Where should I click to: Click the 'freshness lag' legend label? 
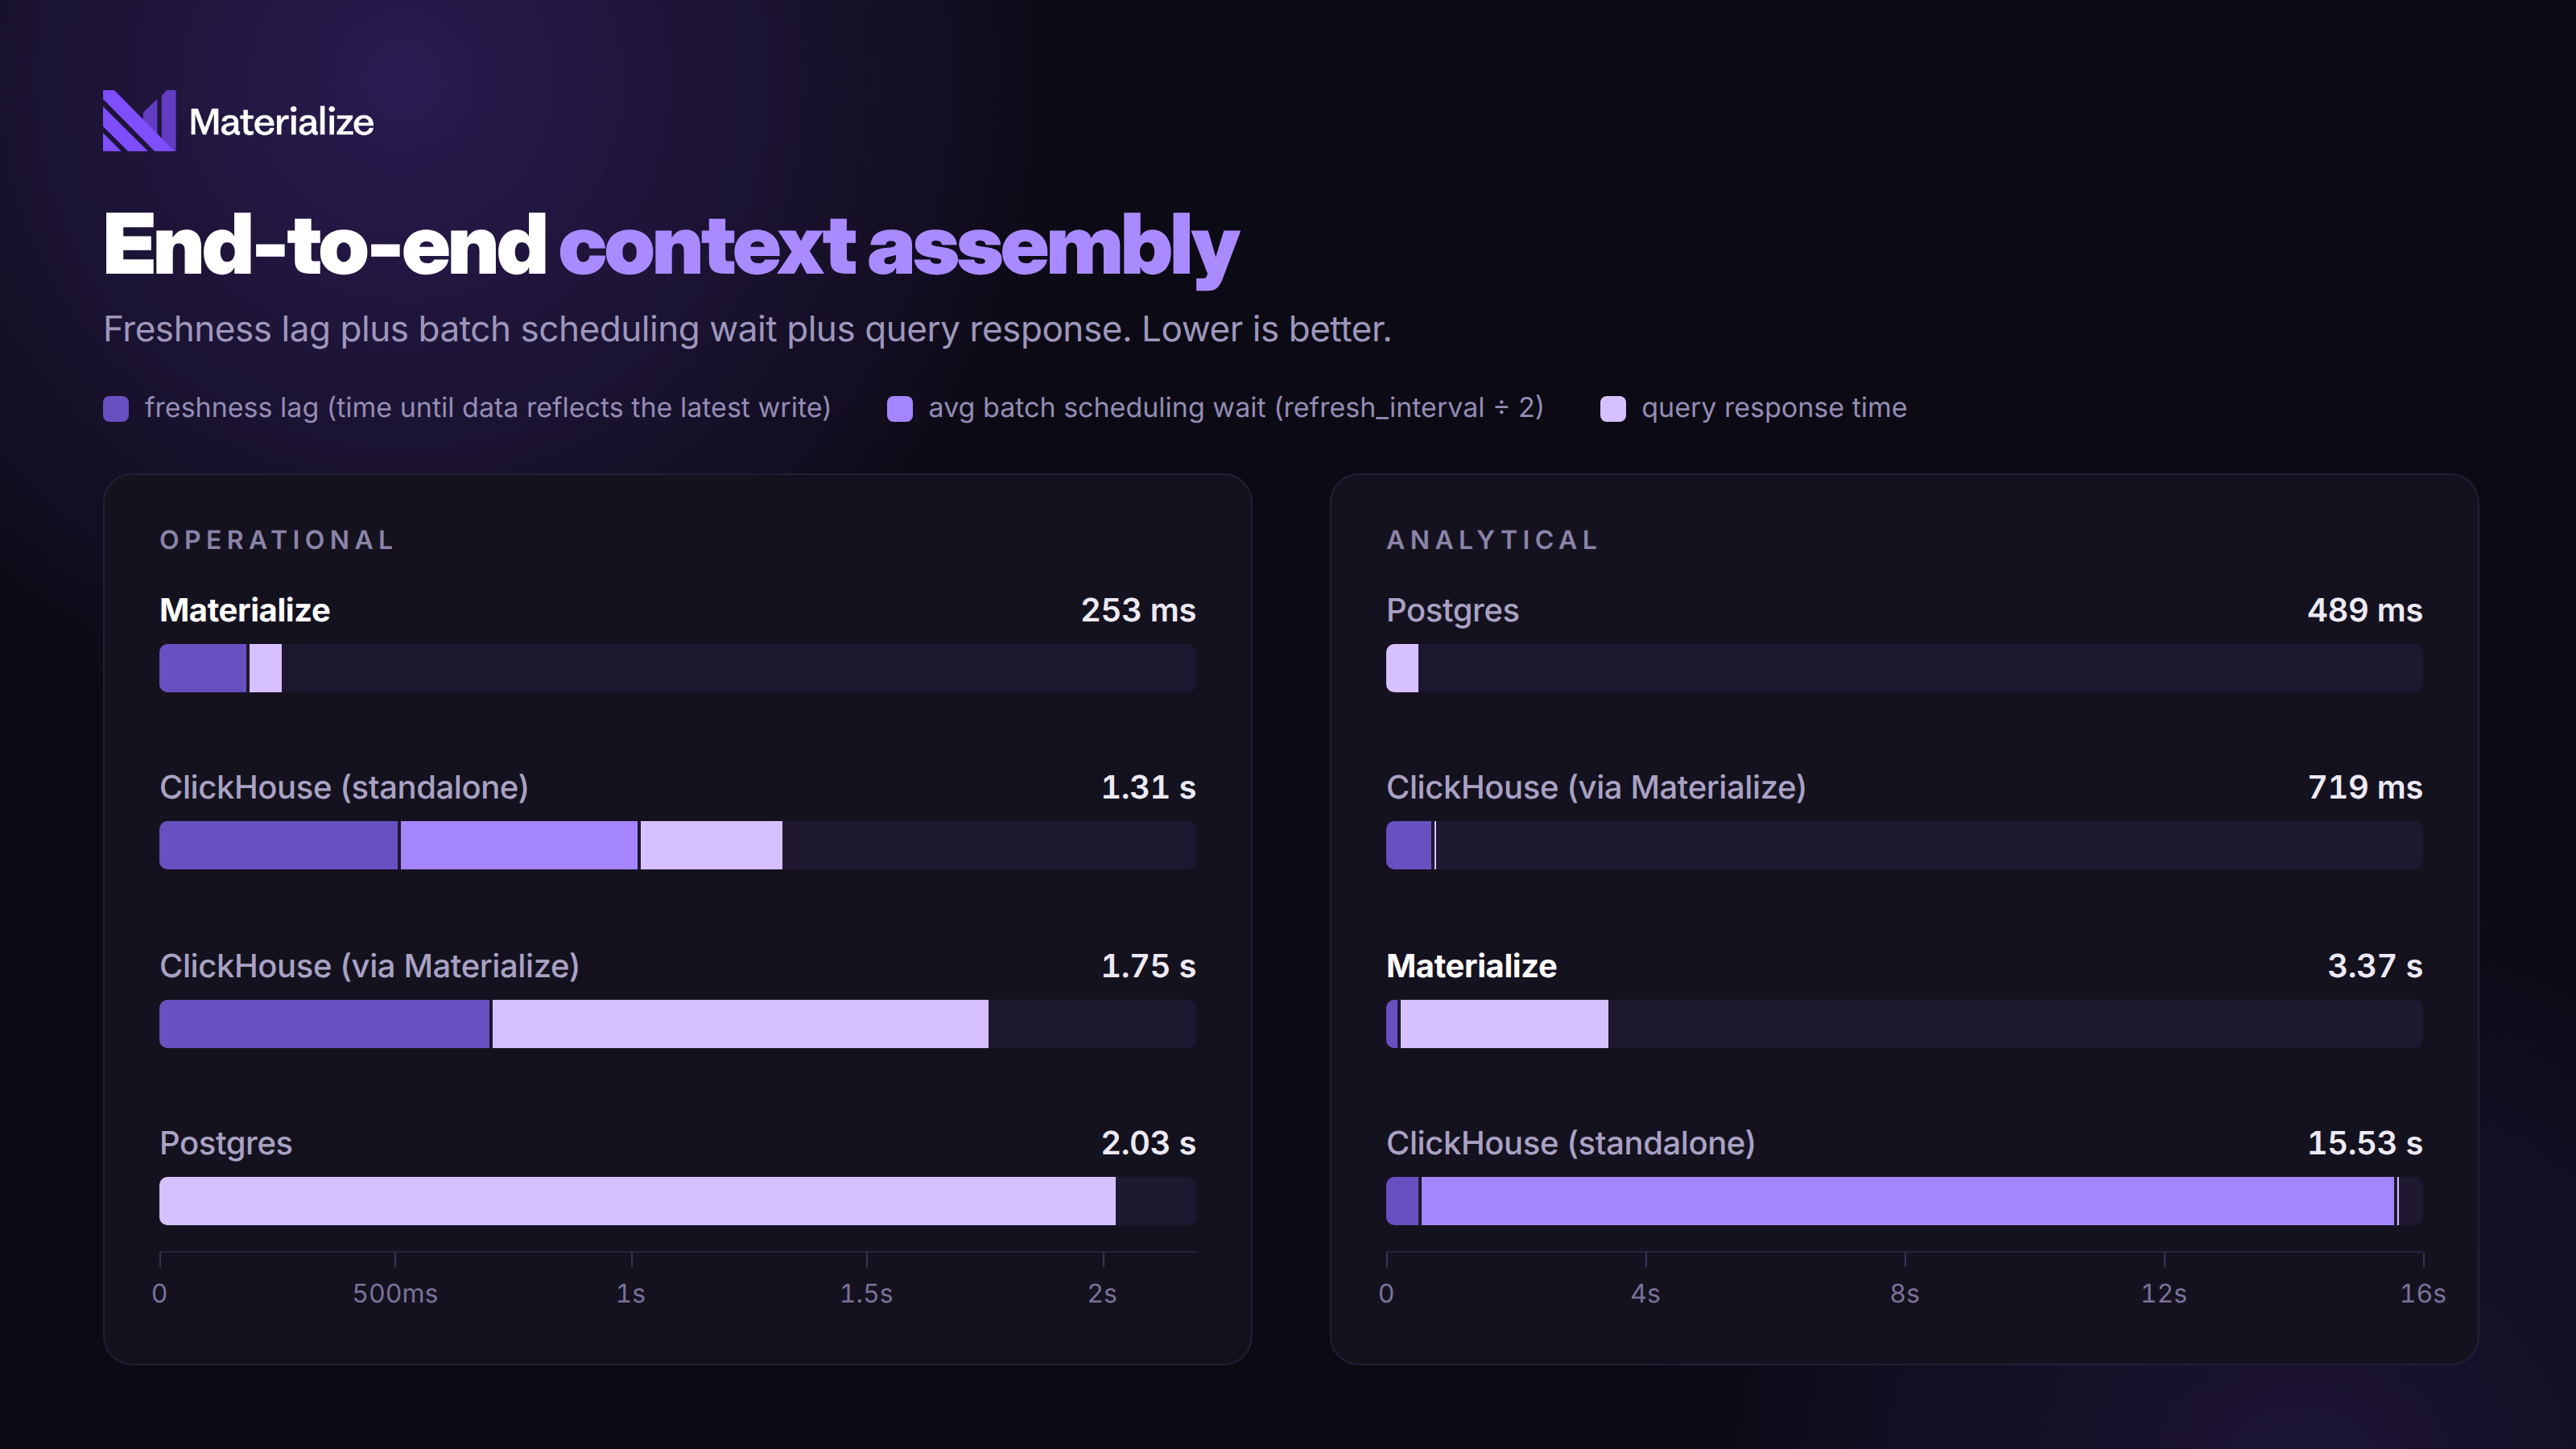[x=488, y=408]
